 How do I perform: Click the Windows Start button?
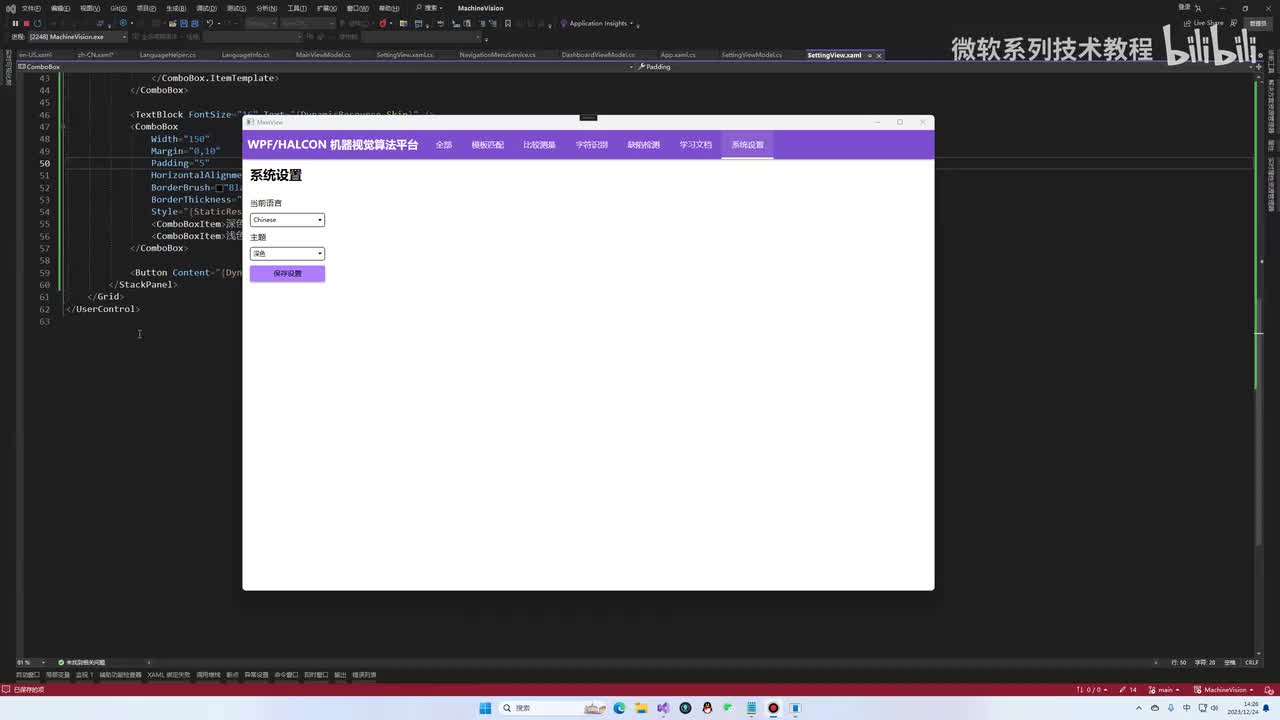click(485, 708)
